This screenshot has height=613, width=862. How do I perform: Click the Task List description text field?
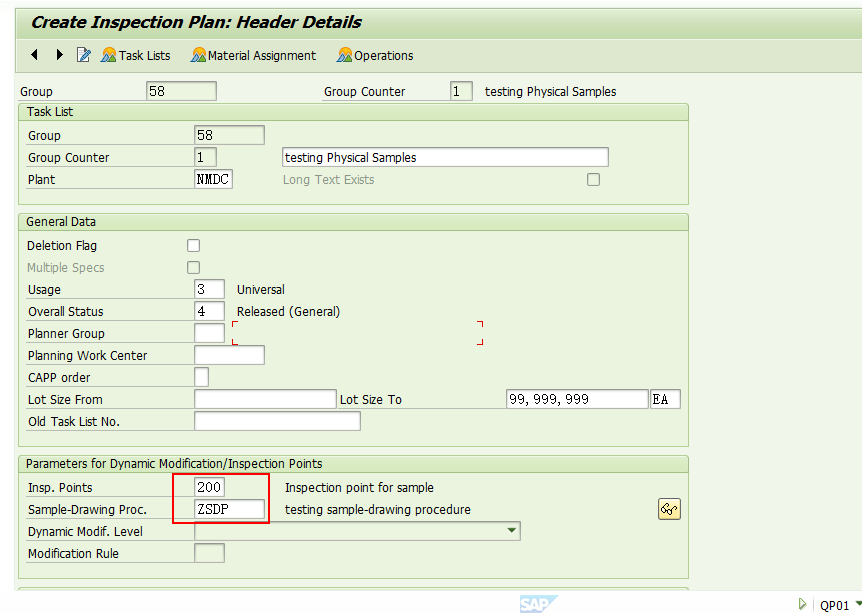pyautogui.click(x=445, y=157)
